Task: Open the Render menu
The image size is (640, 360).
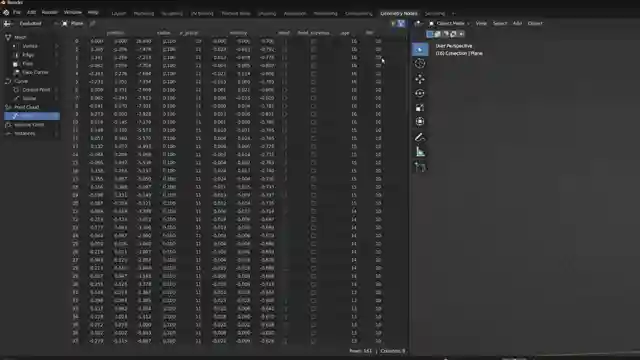Action: click(50, 13)
